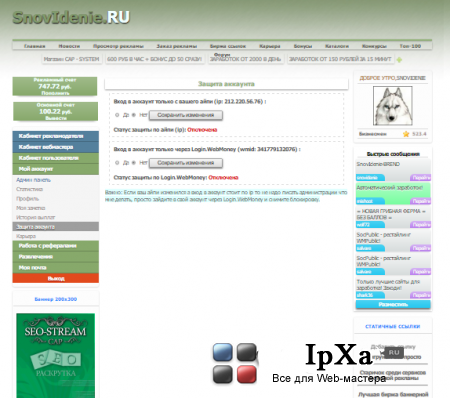Screen dimensions: 450x398
Task: Click red 'Отключена' IP protection status
Action: pos(202,130)
